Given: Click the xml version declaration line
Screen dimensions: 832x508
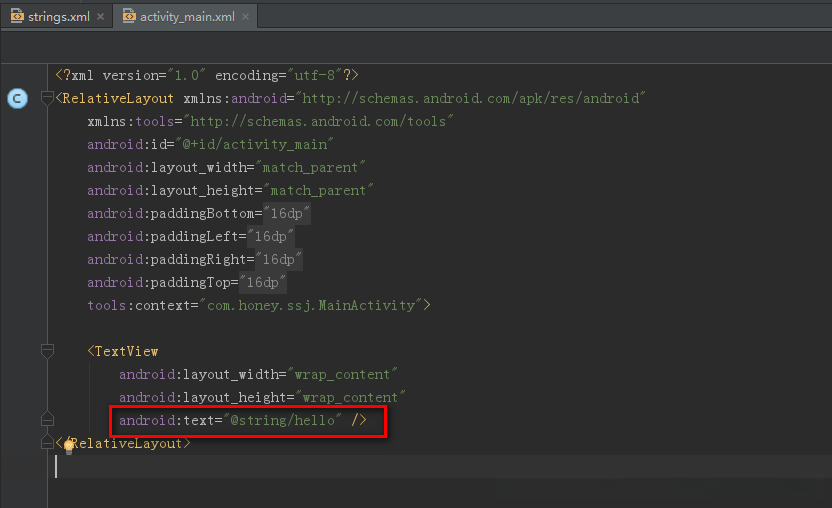Looking at the screenshot, I should click(207, 75).
